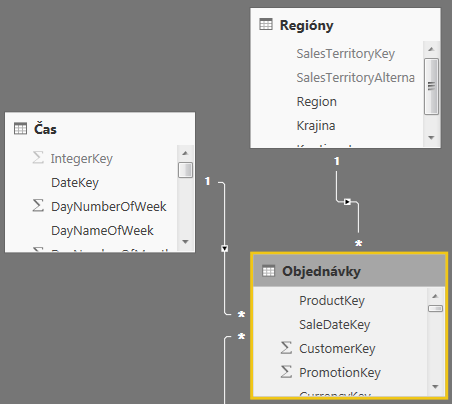The width and height of the screenshot is (452, 404).
Task: Click the Objednávky field list scroll-down arrow
Action: point(435,387)
